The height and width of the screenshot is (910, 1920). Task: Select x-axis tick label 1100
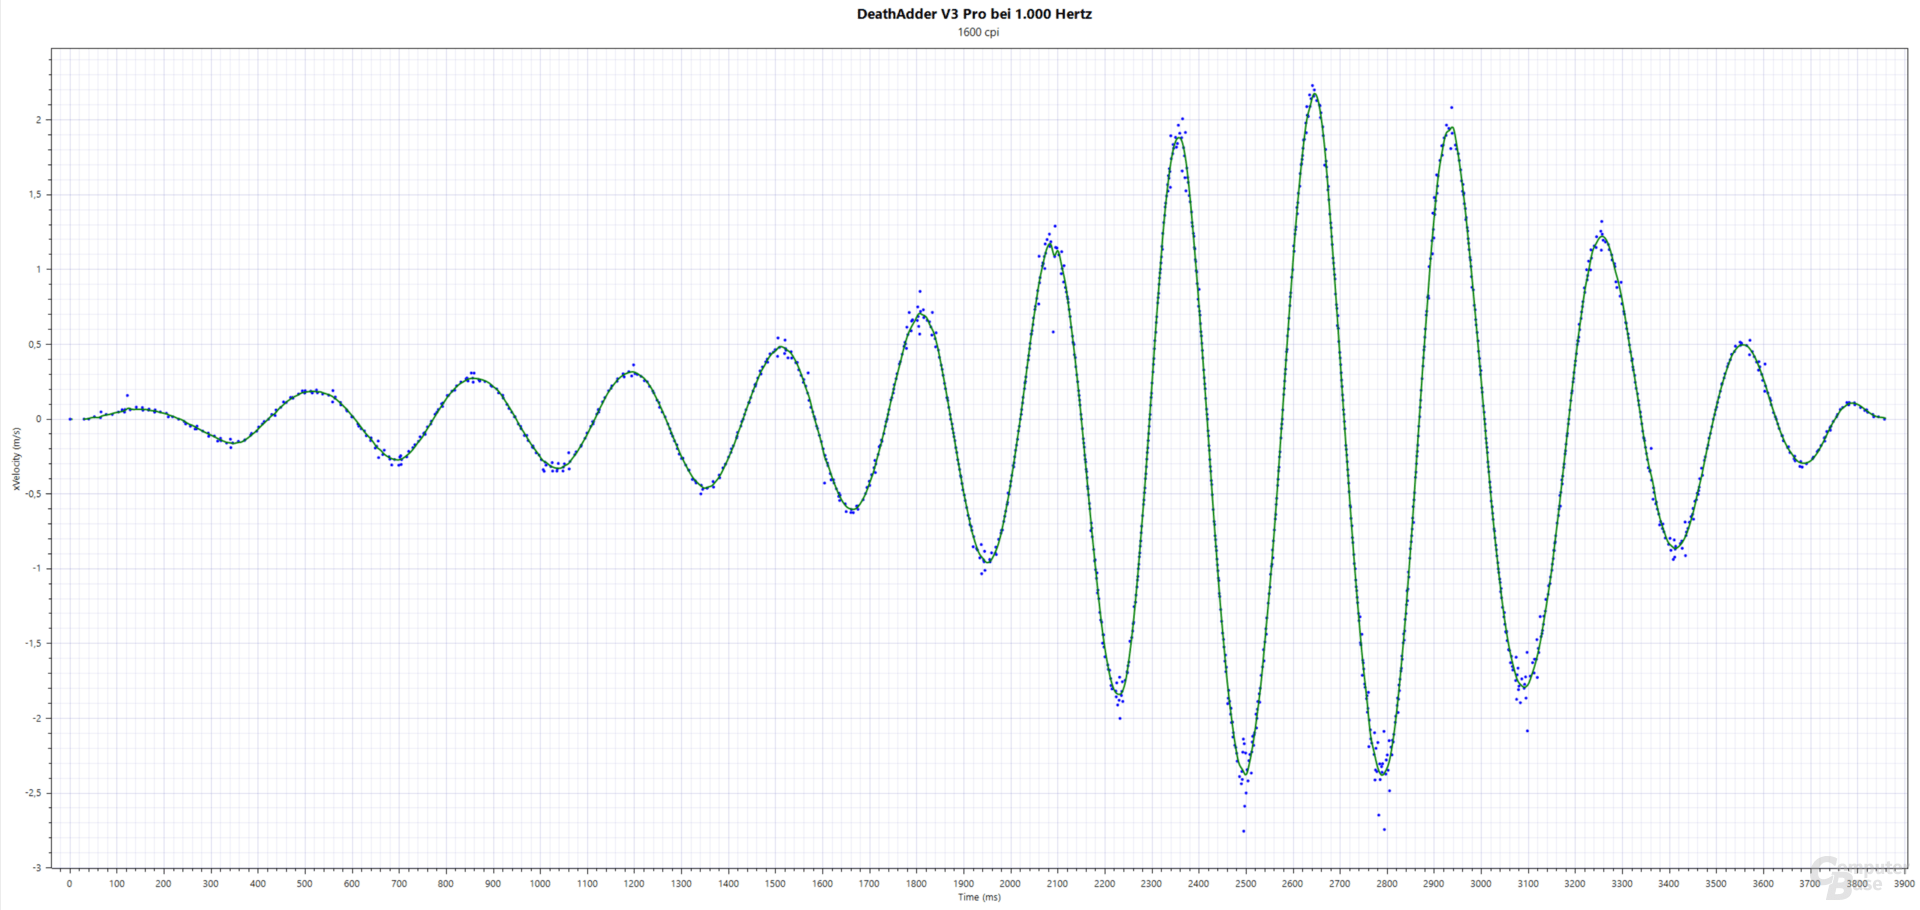587,883
